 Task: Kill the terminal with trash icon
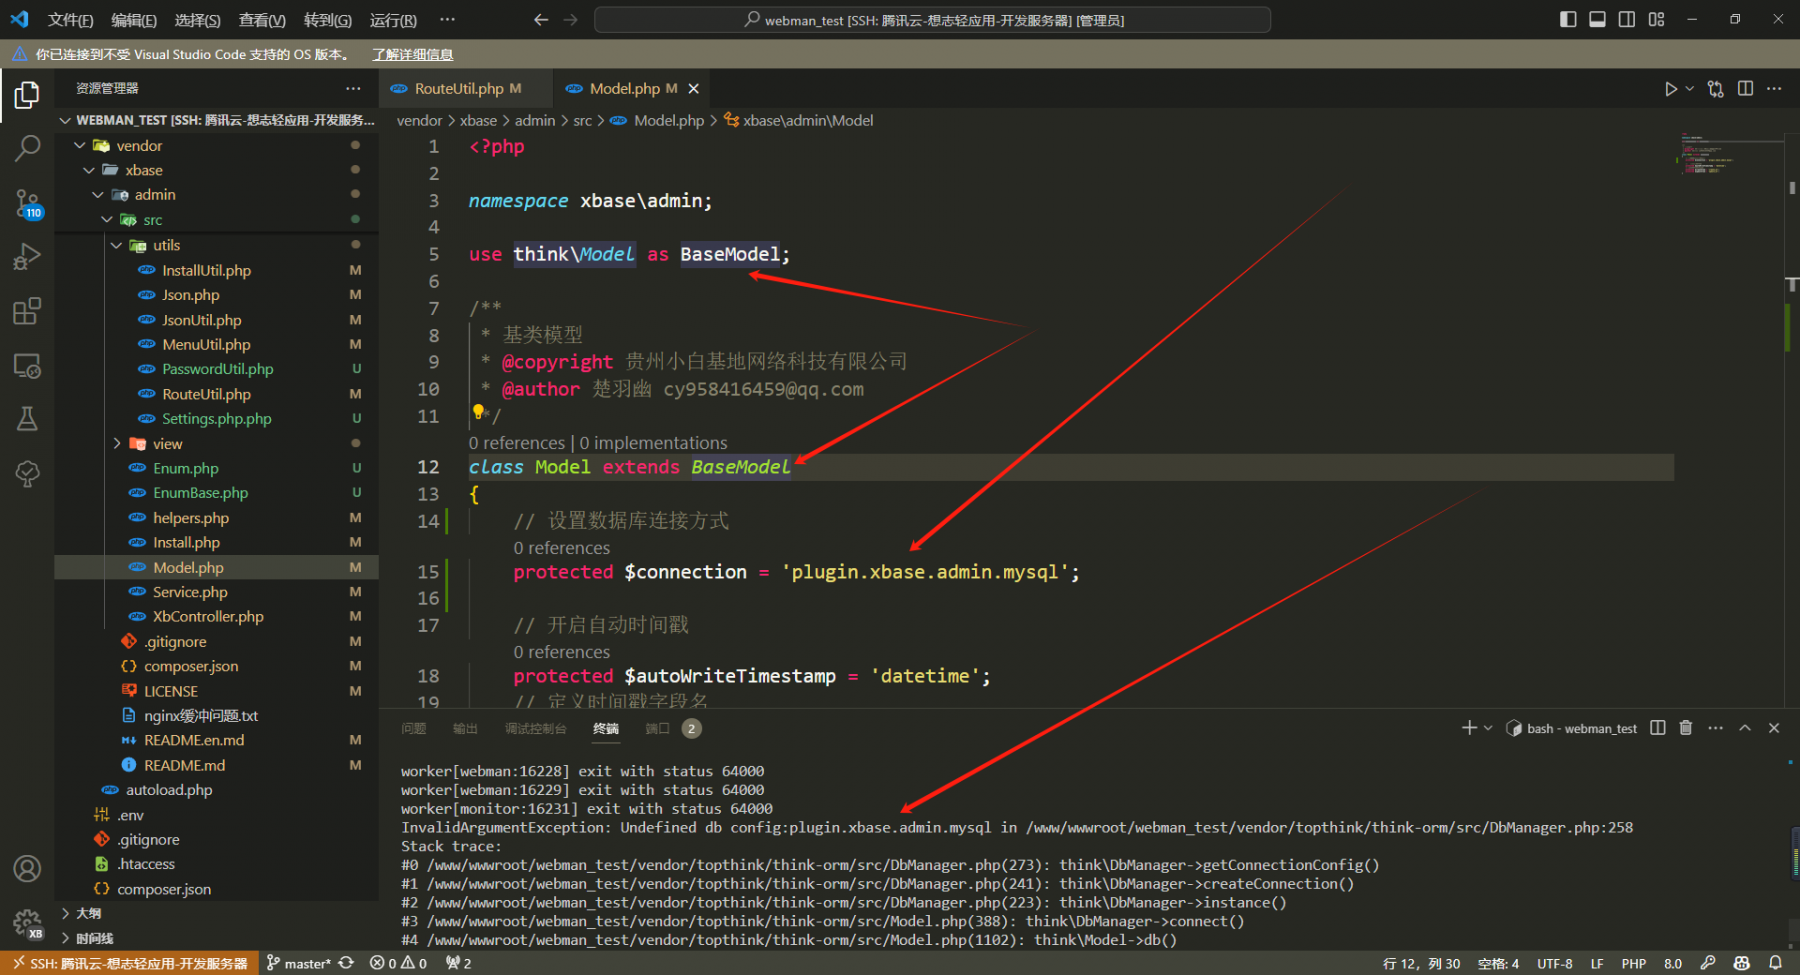[x=1686, y=728]
